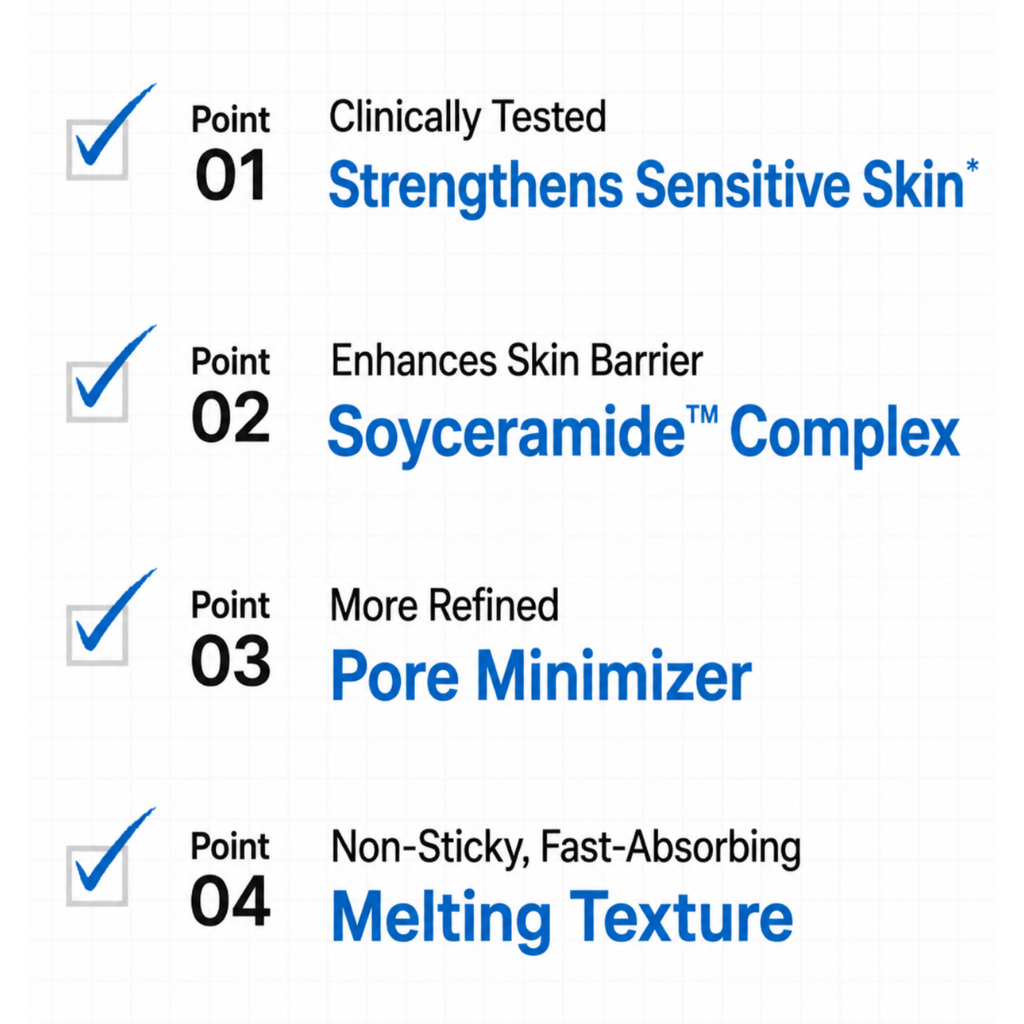This screenshot has height=1024, width=1024.
Task: Toggle the Point 01 checkbox
Action: (x=97, y=150)
